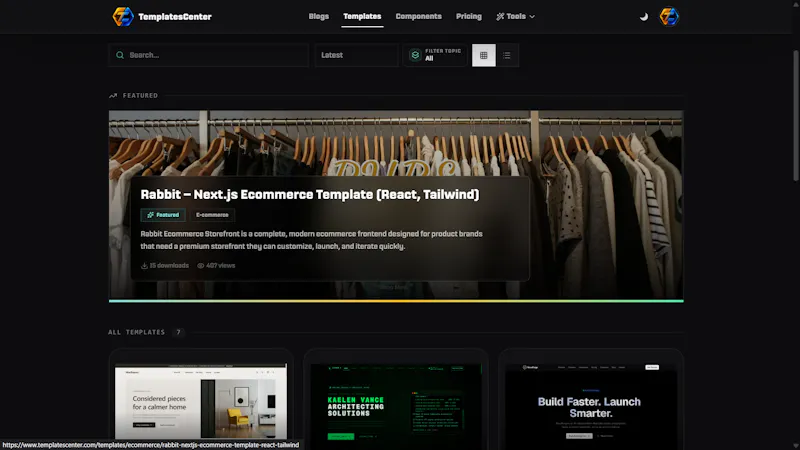Viewport: 800px width, 450px height.
Task: Open the Pricing page
Action: click(468, 16)
